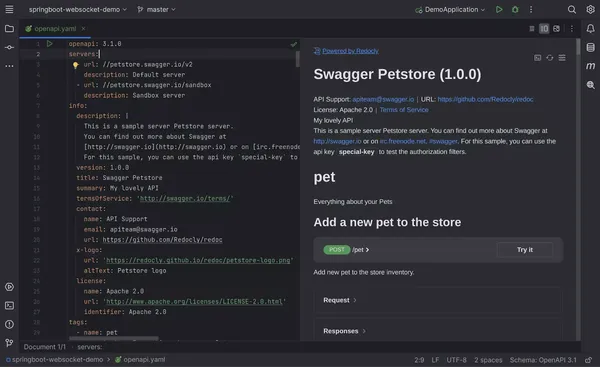Click servers: breadcrumb in editor
The height and width of the screenshot is (367, 600).
click(90, 347)
